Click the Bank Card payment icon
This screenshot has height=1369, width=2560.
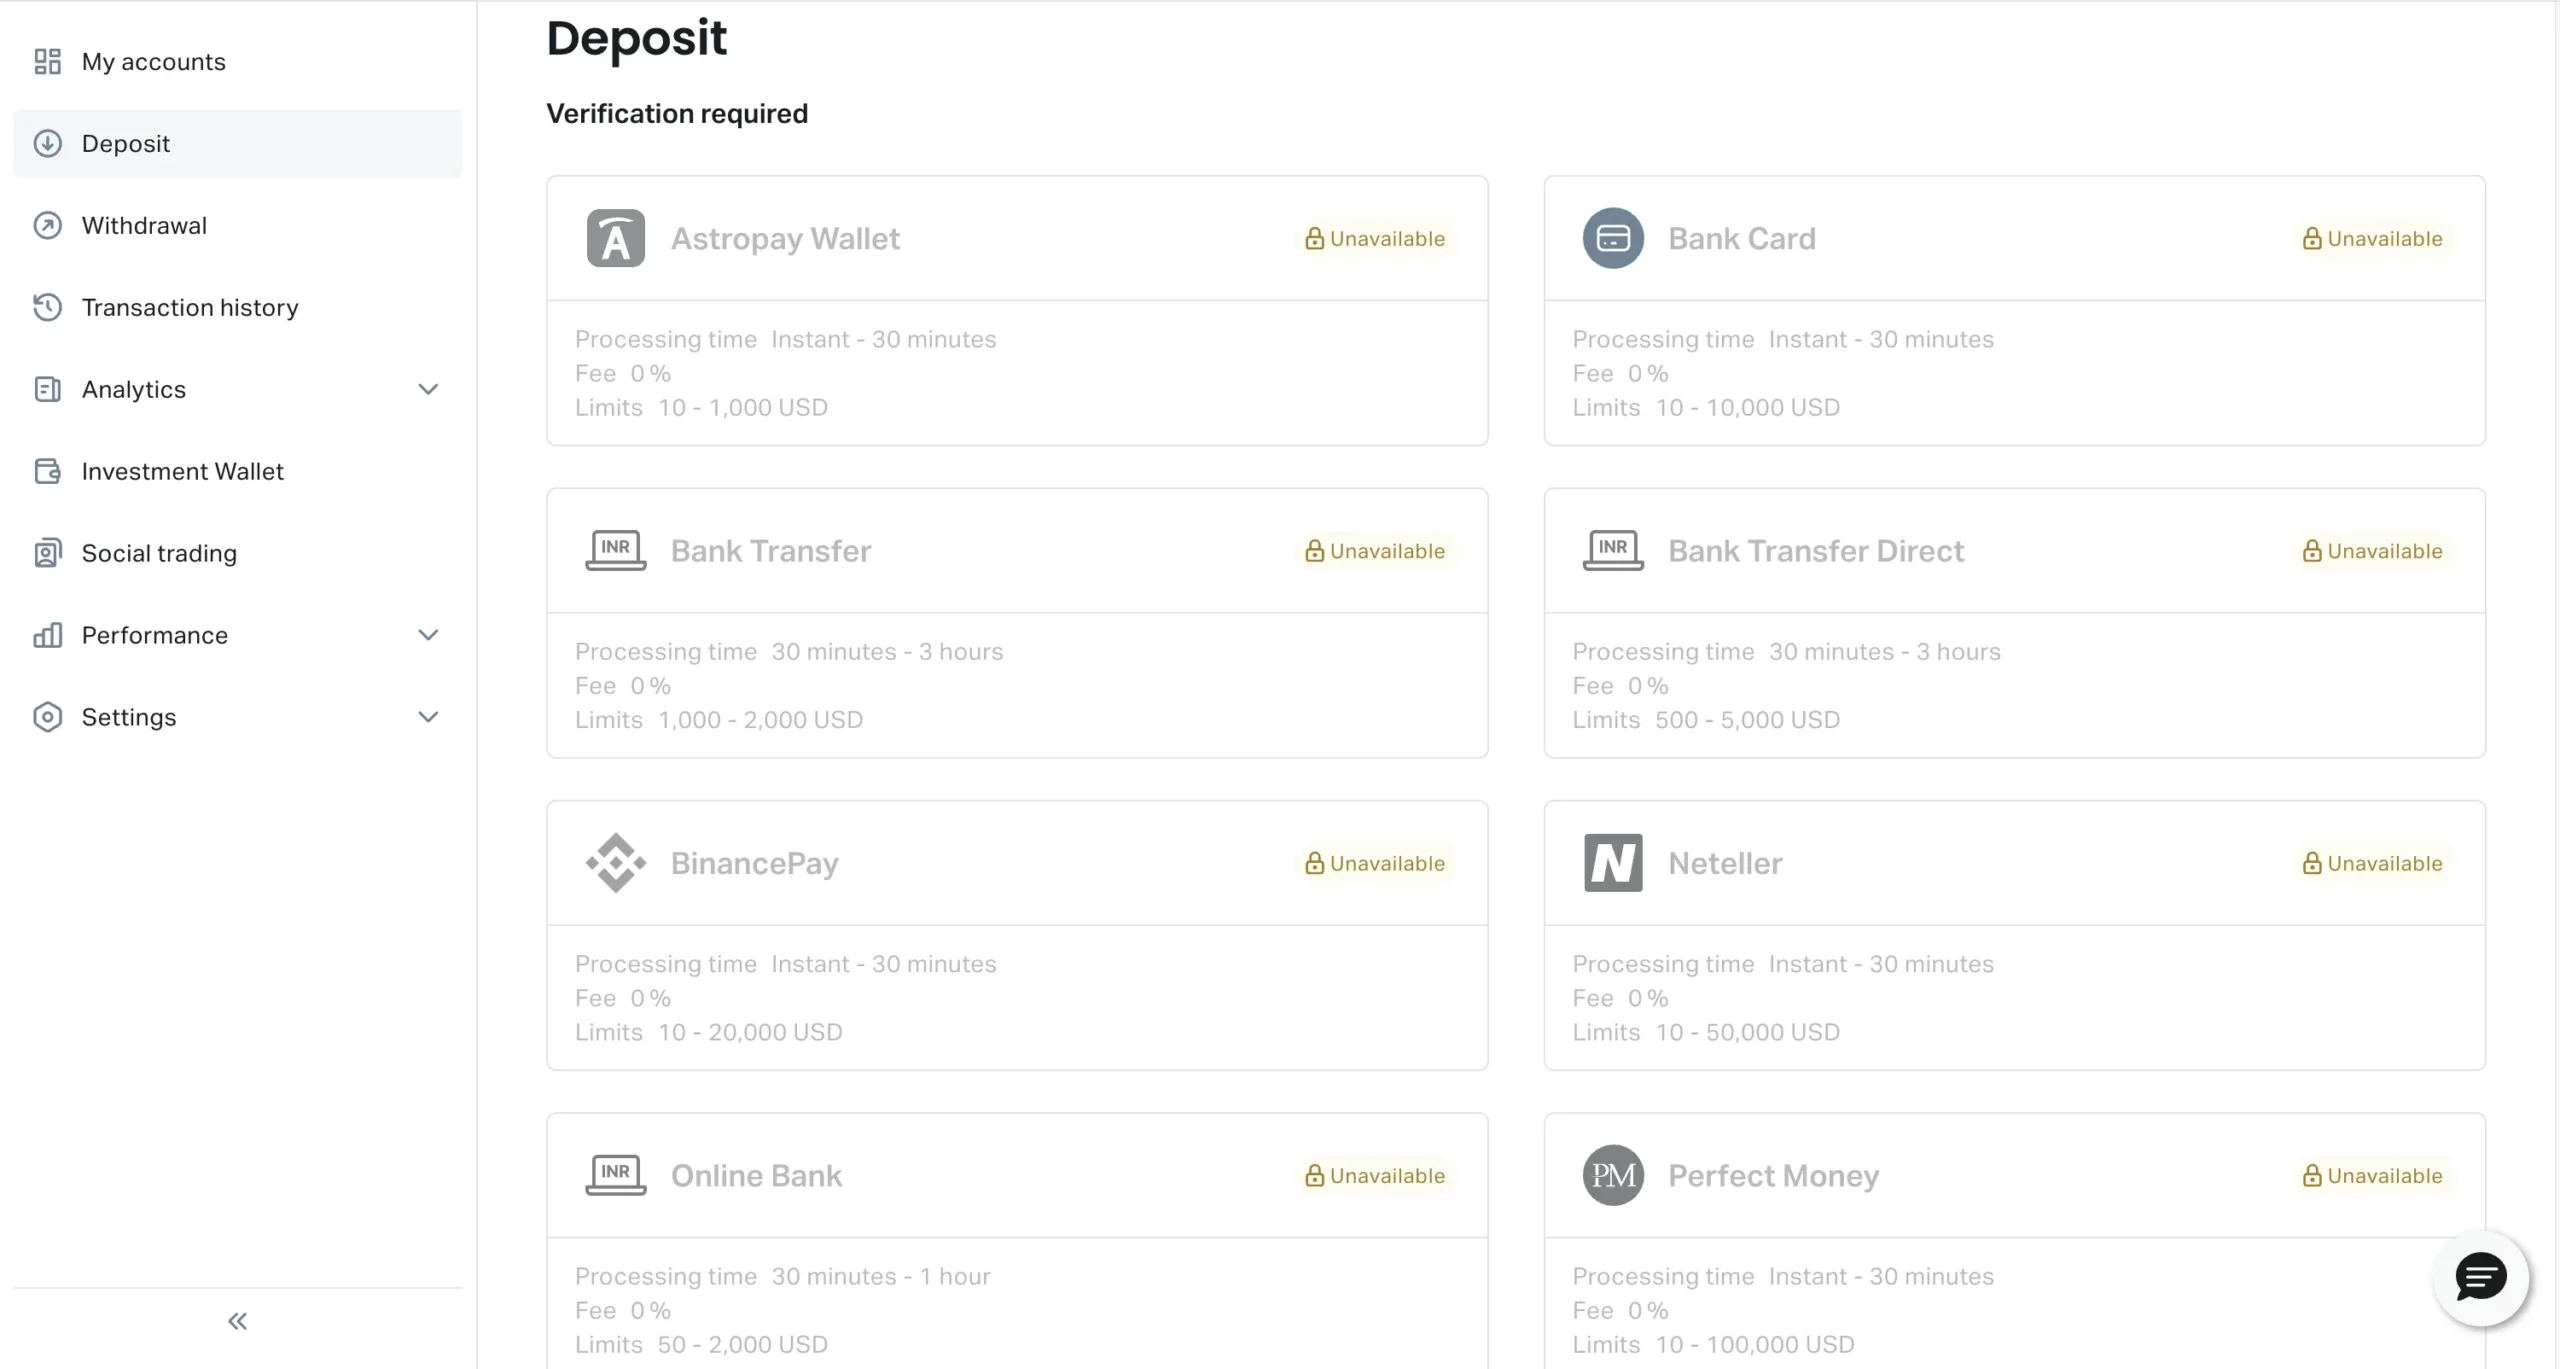[x=1610, y=237]
